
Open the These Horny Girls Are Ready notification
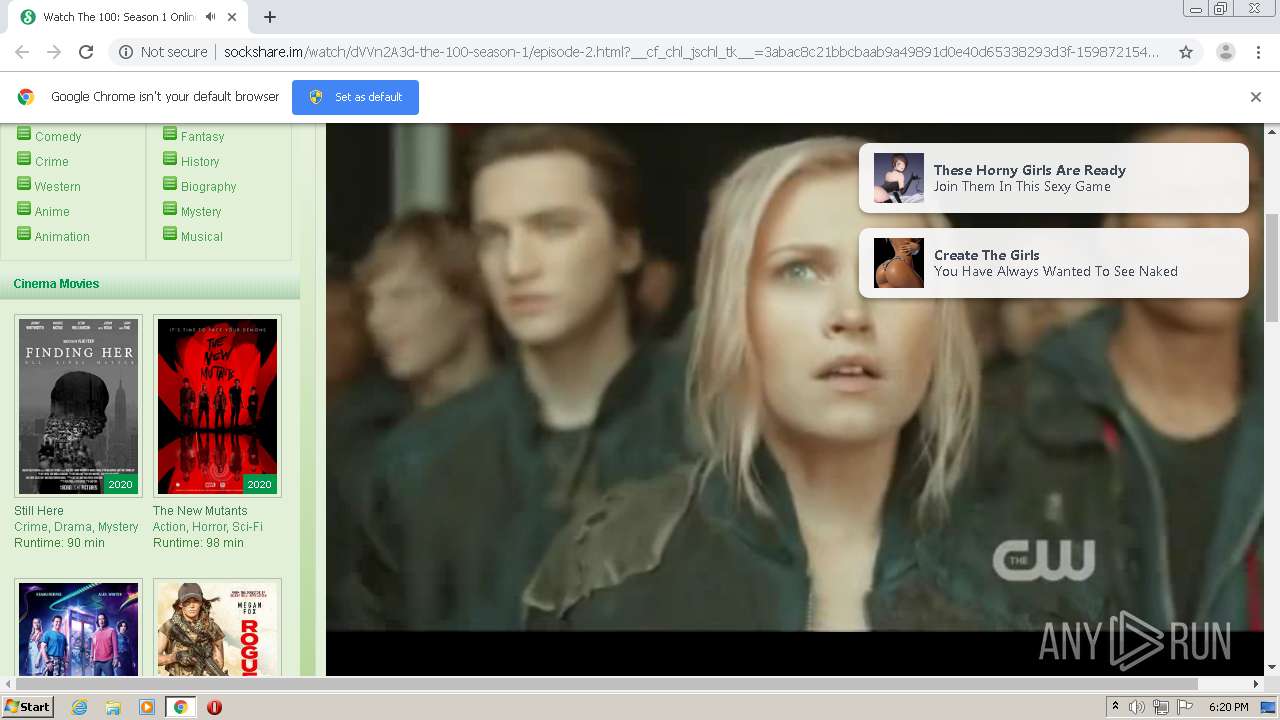point(1054,178)
